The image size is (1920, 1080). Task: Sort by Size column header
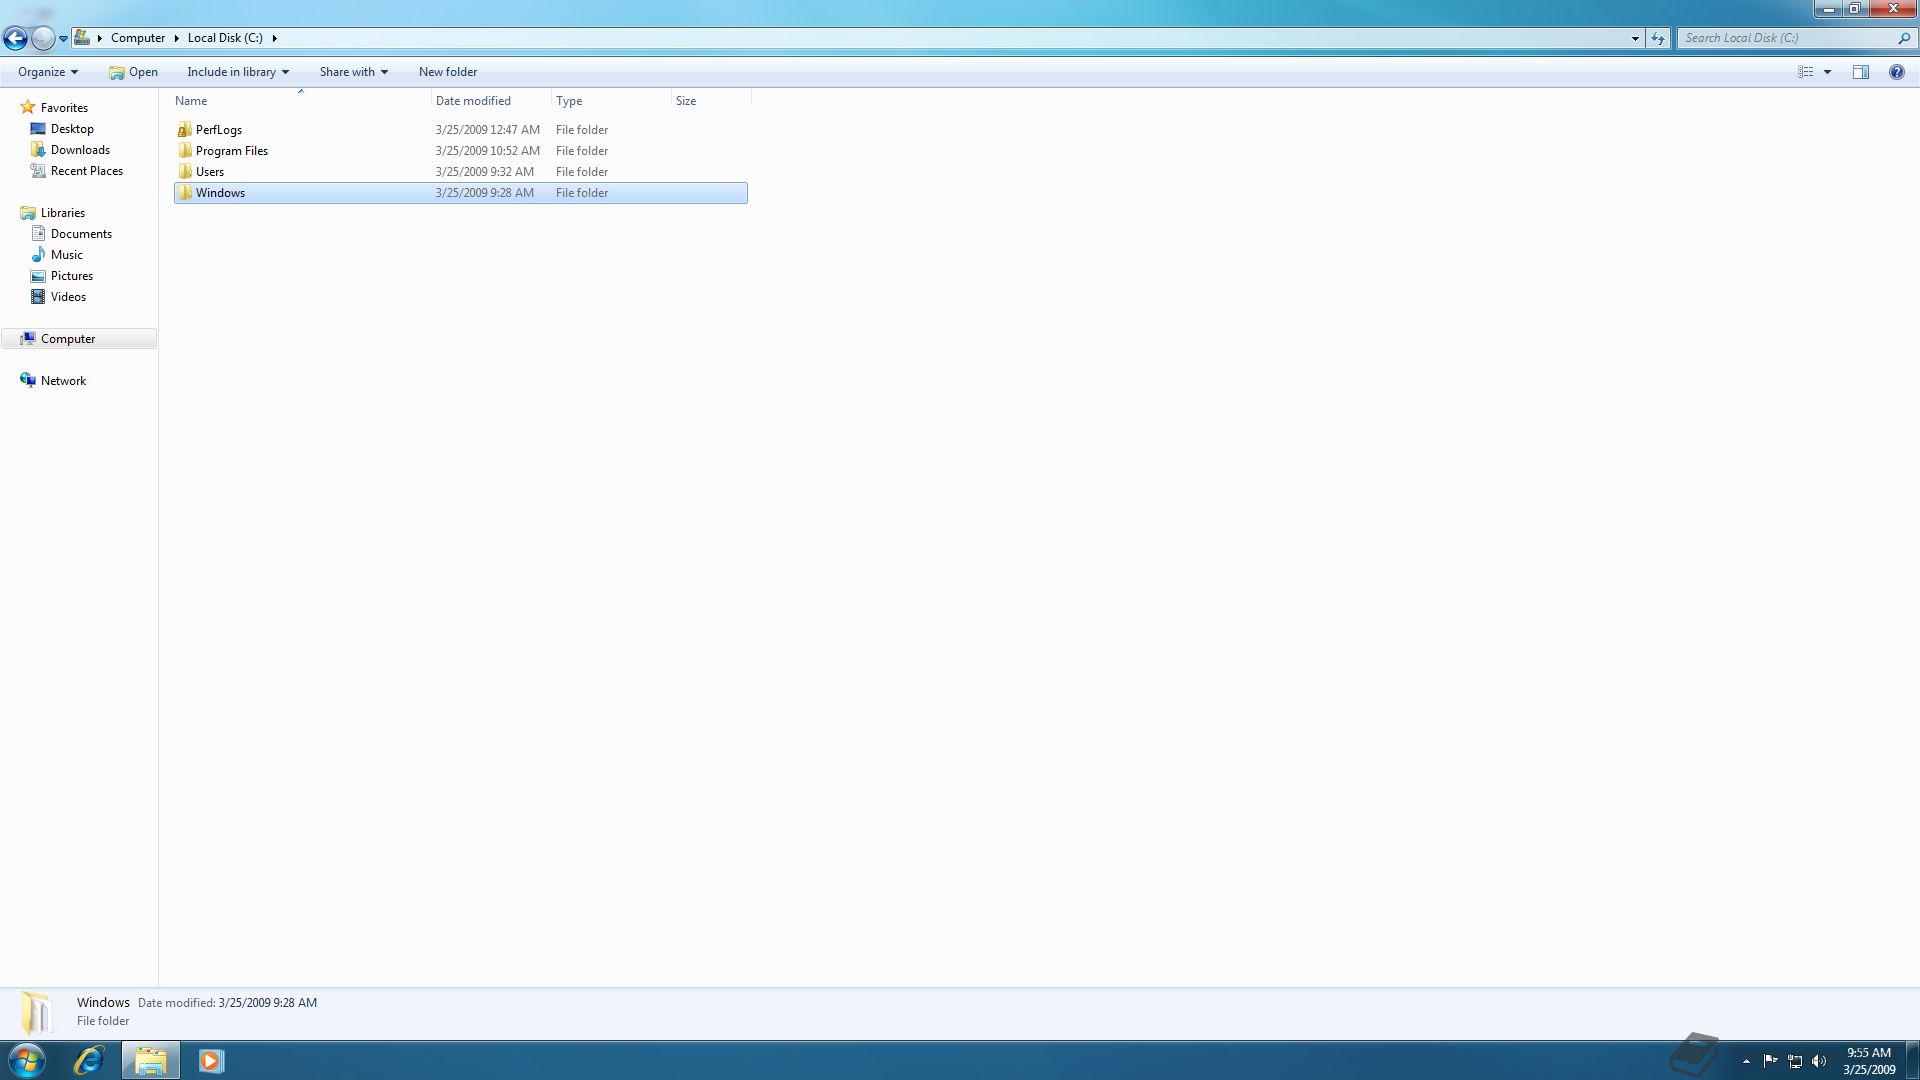click(x=711, y=101)
